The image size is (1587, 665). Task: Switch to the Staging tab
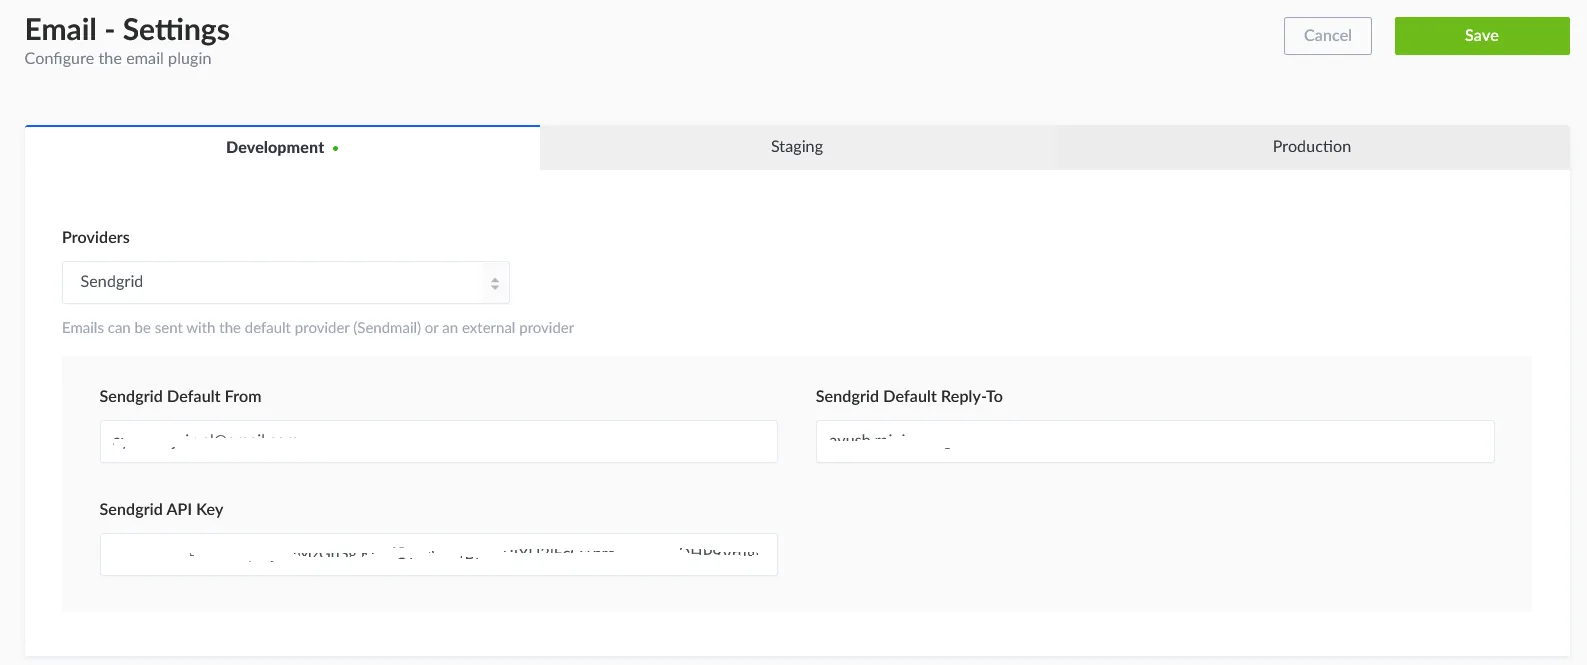tap(797, 147)
